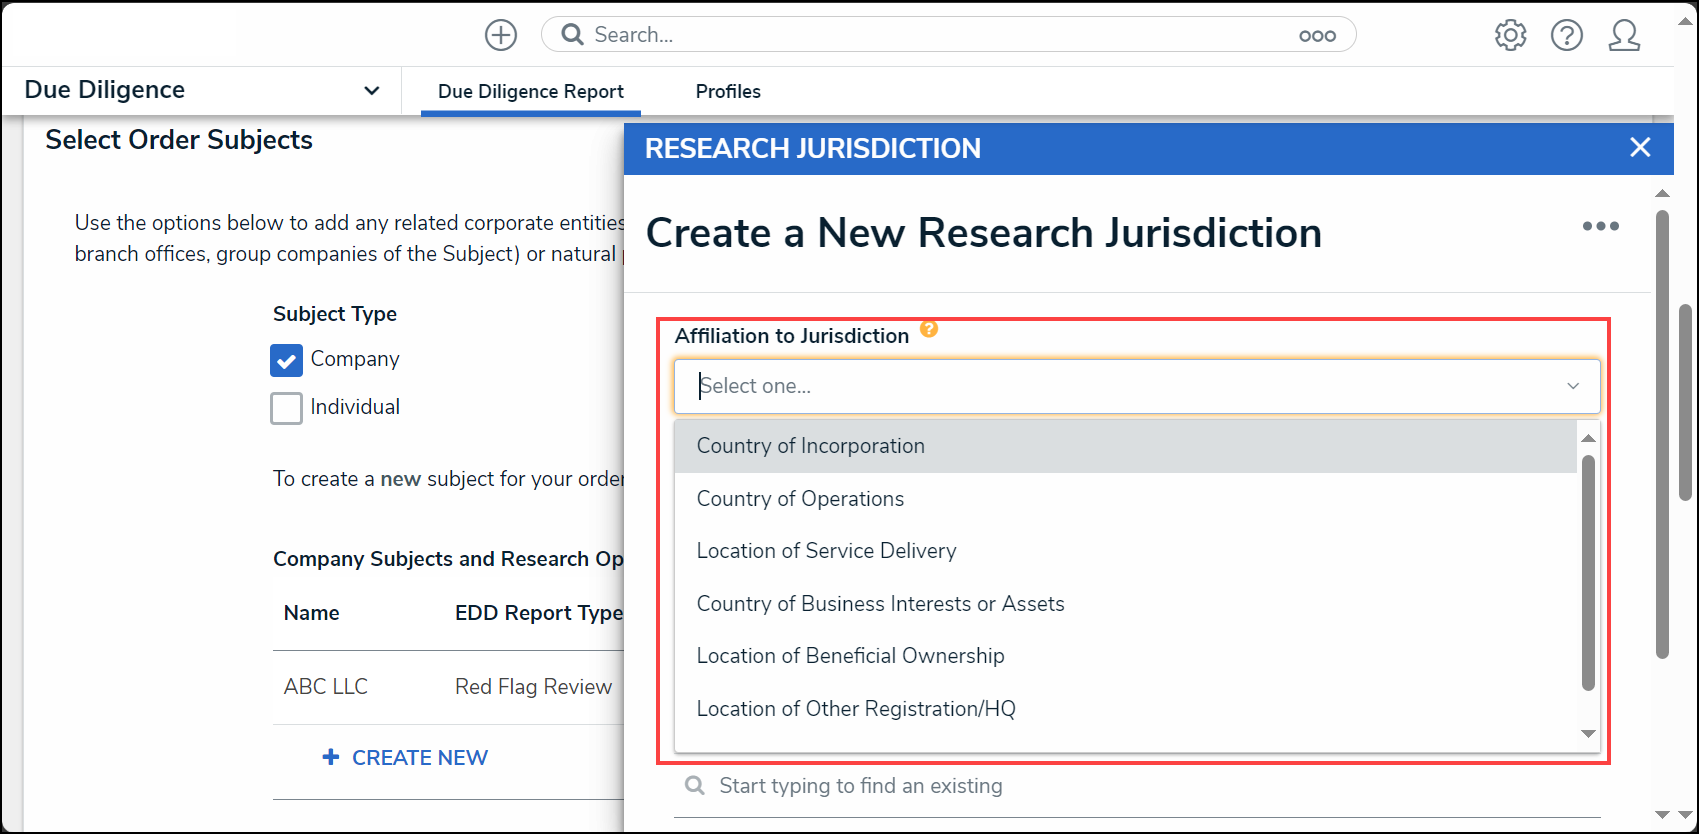Check the Individual checkbox
The width and height of the screenshot is (1699, 834).
point(287,408)
